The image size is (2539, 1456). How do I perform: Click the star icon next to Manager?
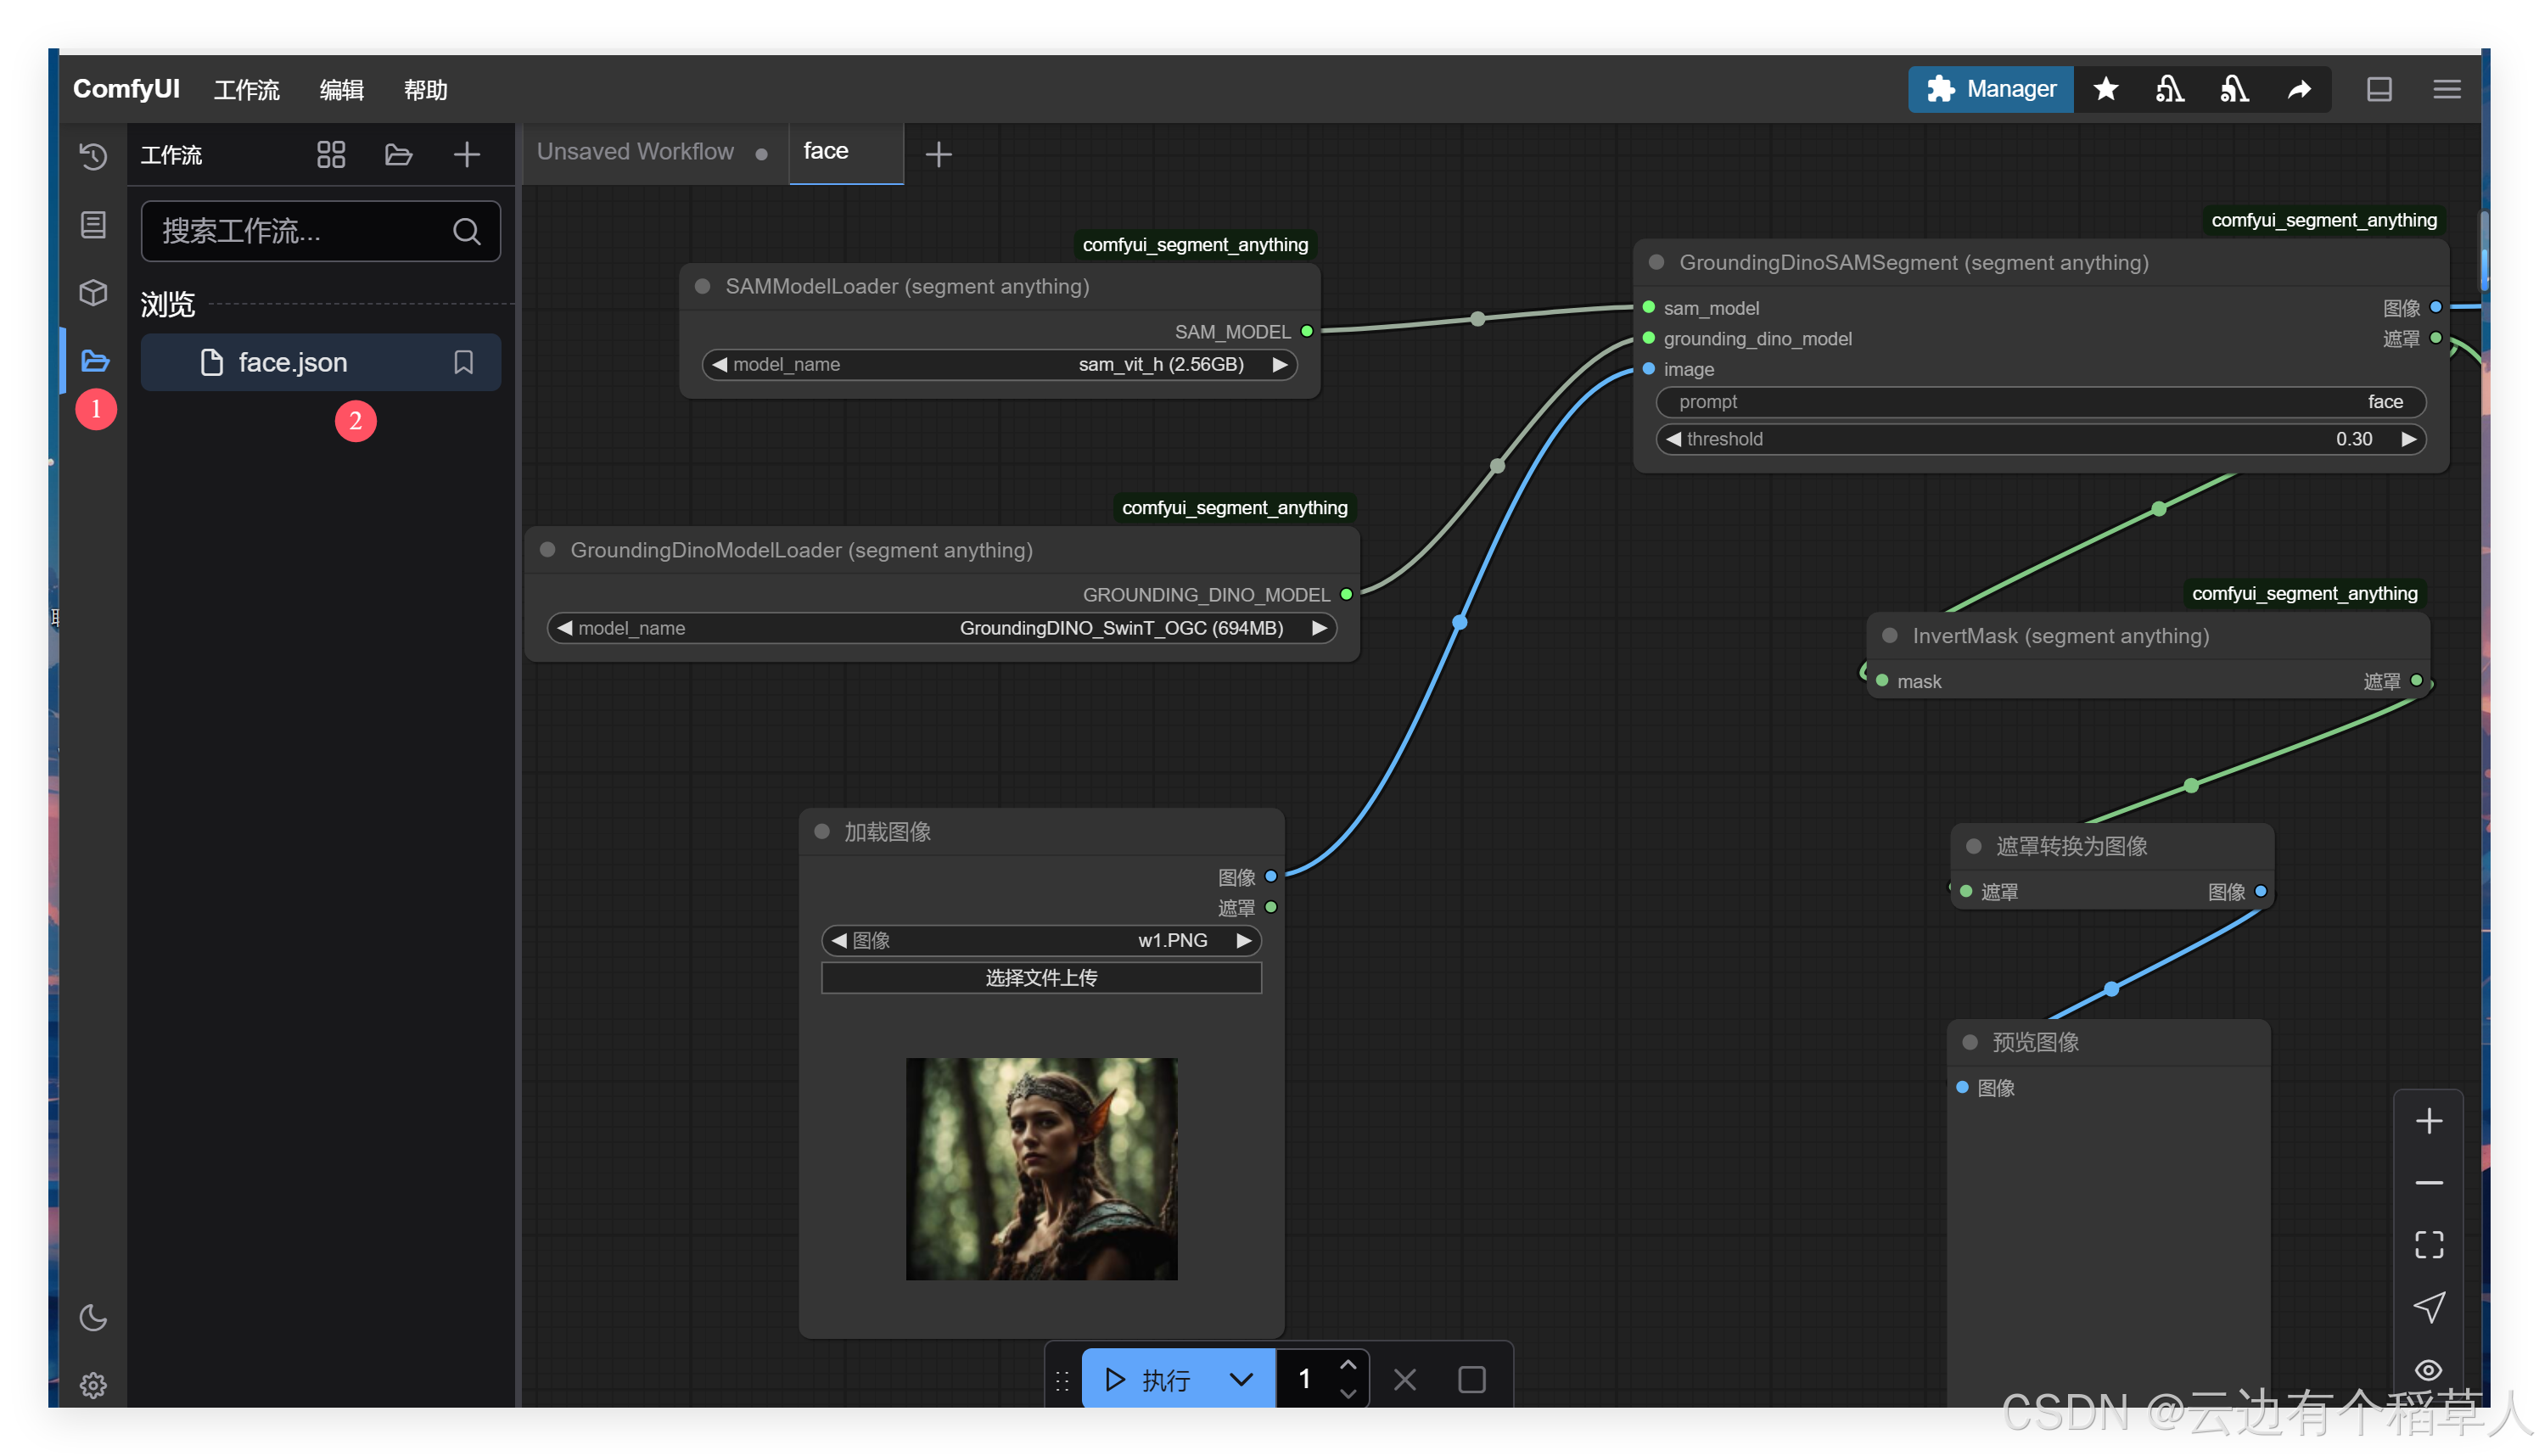[2105, 89]
